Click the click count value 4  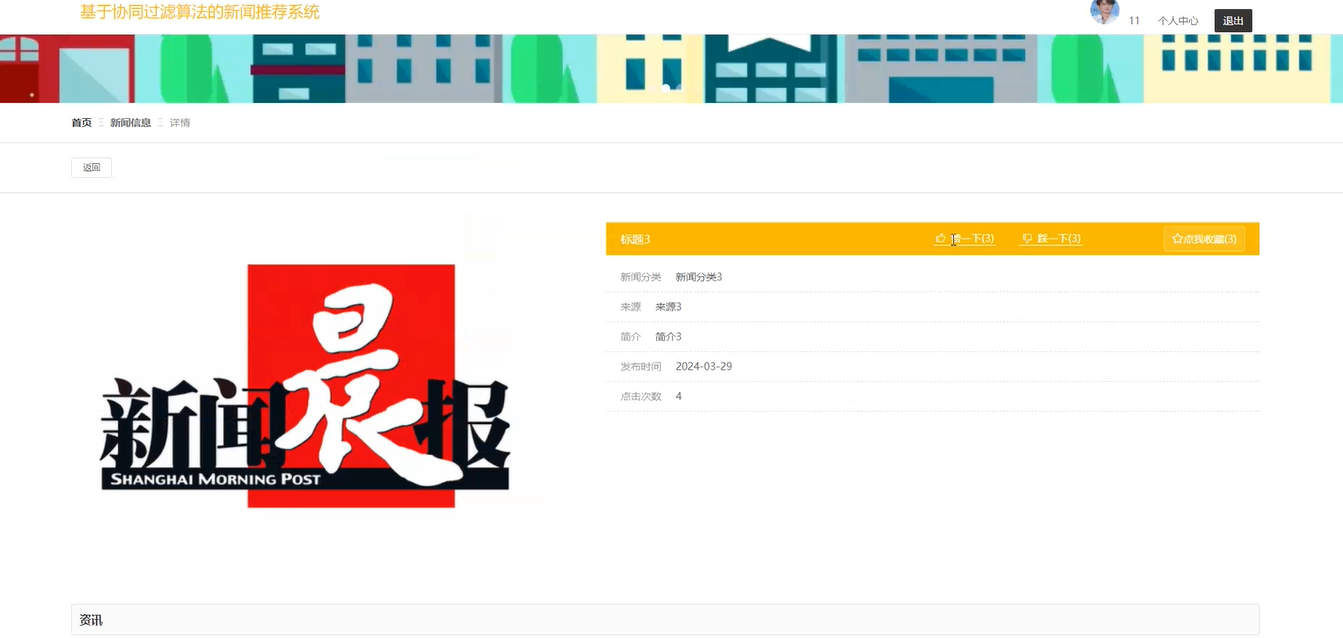pos(679,397)
